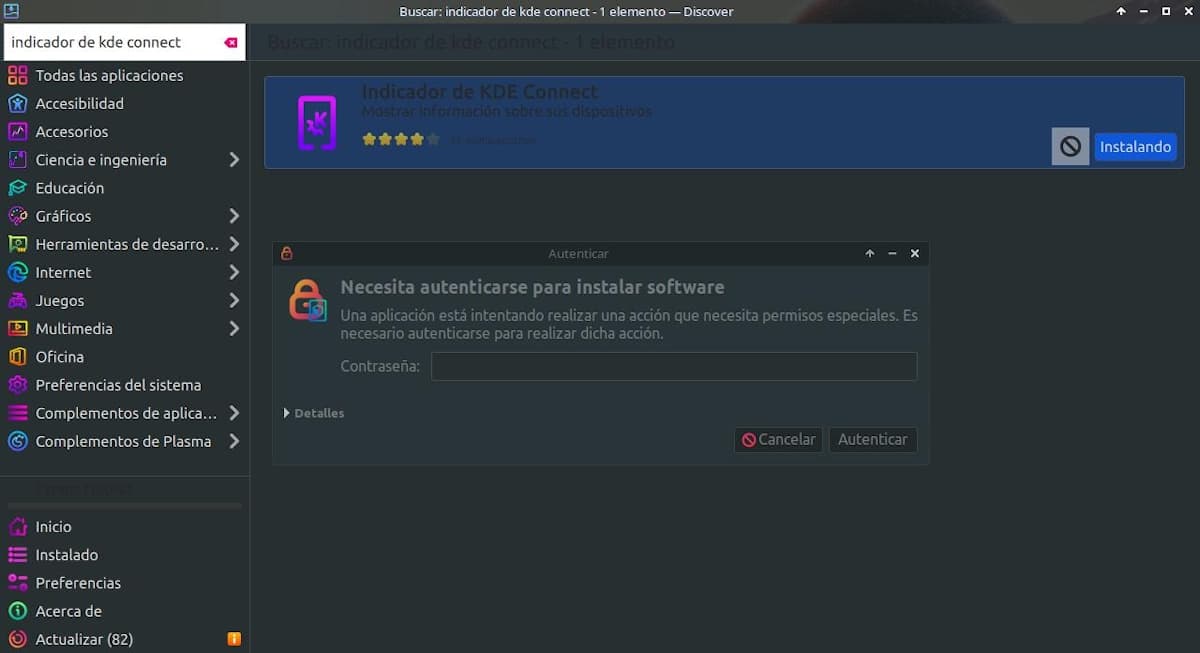Click the Autenticar button
Screen dimensions: 1200x653
click(x=872, y=440)
